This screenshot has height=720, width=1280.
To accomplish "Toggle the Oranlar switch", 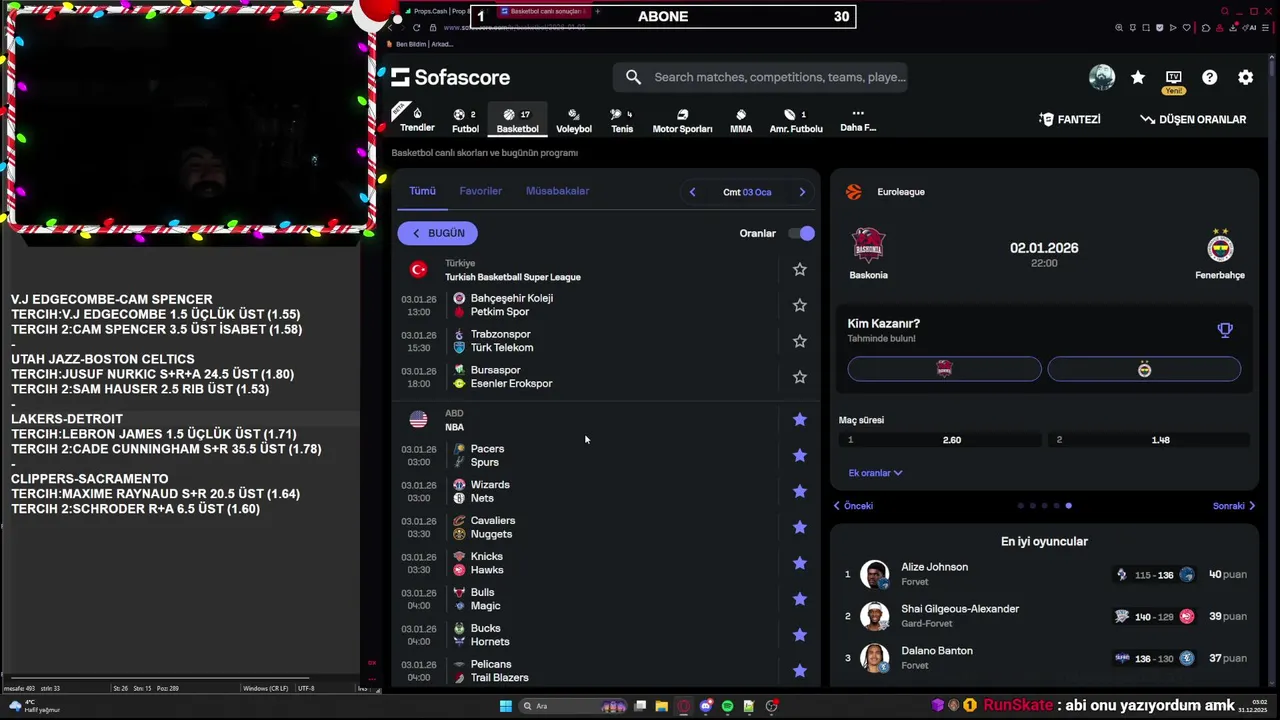I will 801,233.
